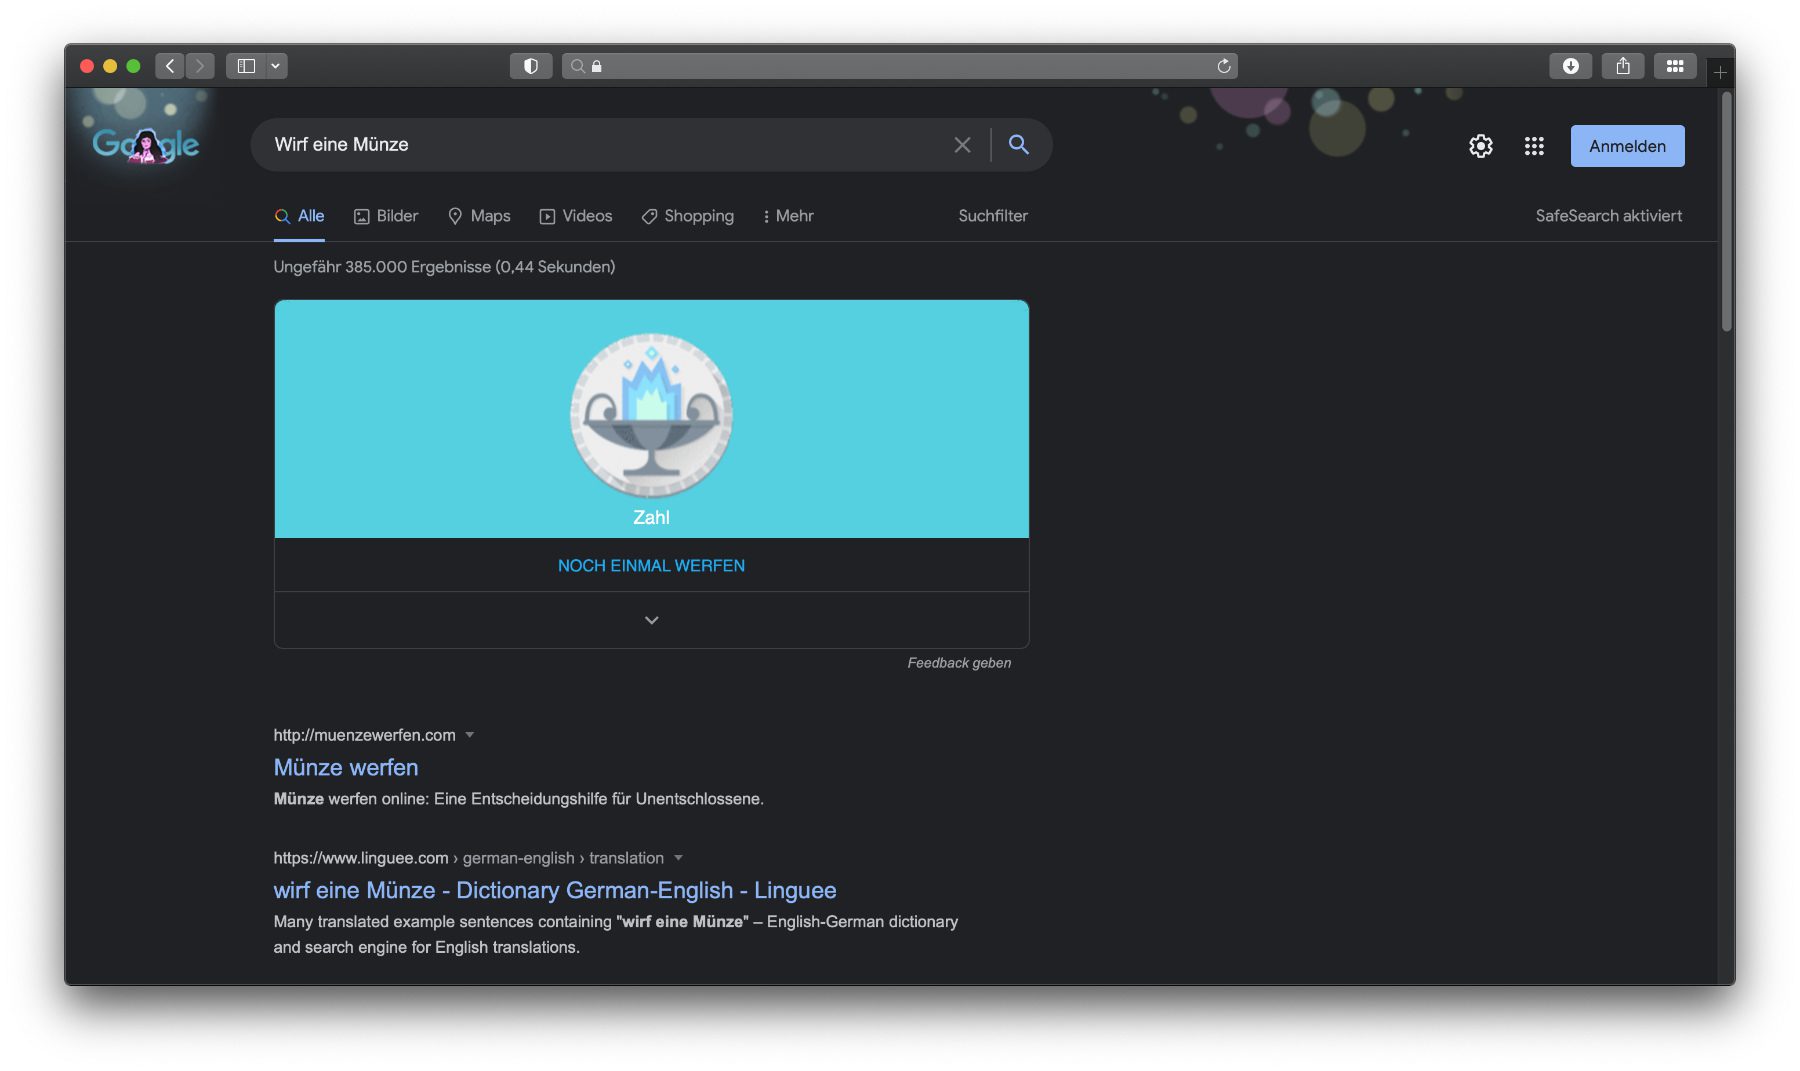The height and width of the screenshot is (1071, 1800).
Task: Expand the coin flip widget chevron
Action: [x=651, y=620]
